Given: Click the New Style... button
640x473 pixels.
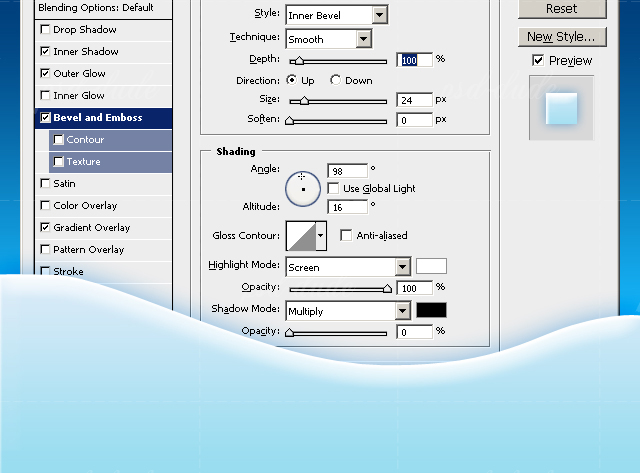Looking at the screenshot, I should [562, 37].
